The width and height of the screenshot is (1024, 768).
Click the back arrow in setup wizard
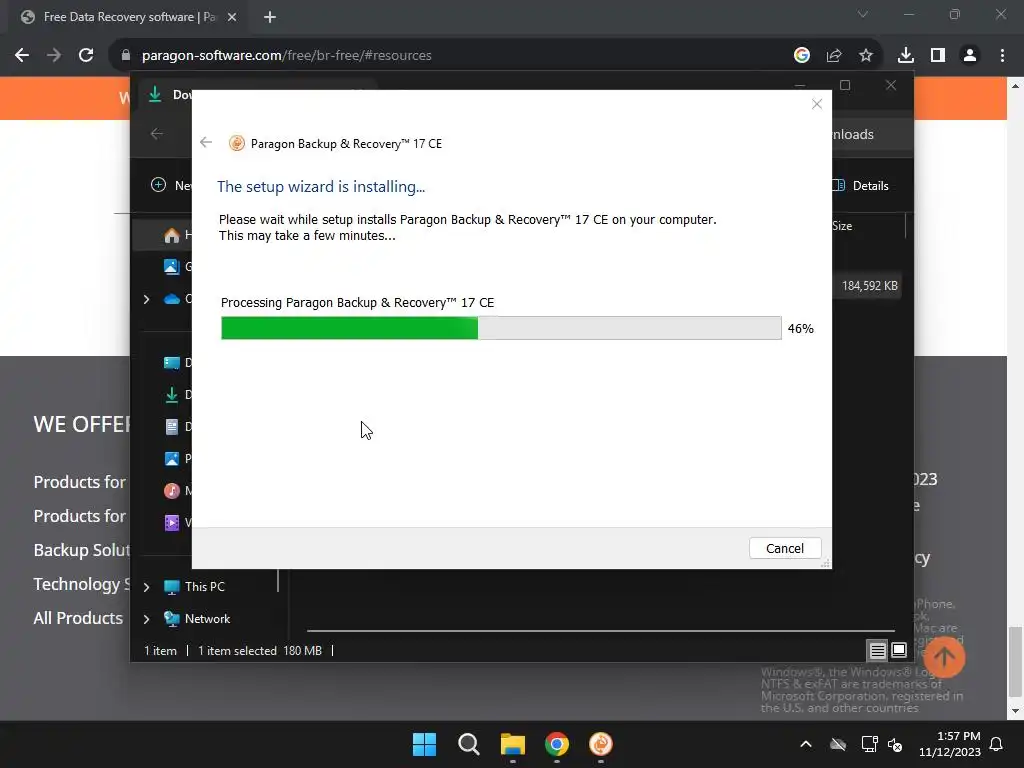point(206,142)
